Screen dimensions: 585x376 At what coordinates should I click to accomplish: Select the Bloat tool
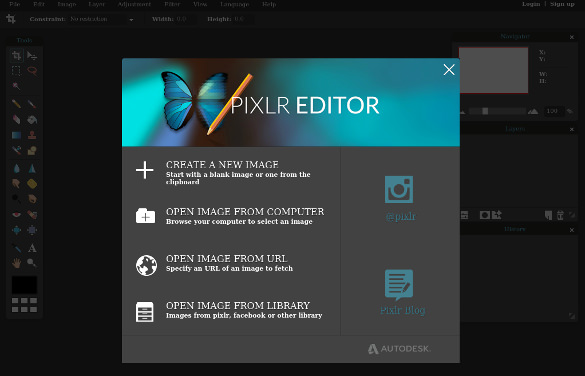click(16, 230)
